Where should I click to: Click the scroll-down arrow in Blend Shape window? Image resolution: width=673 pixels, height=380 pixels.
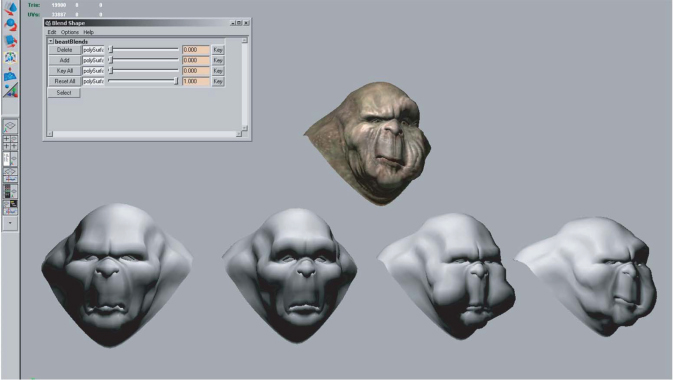245,128
